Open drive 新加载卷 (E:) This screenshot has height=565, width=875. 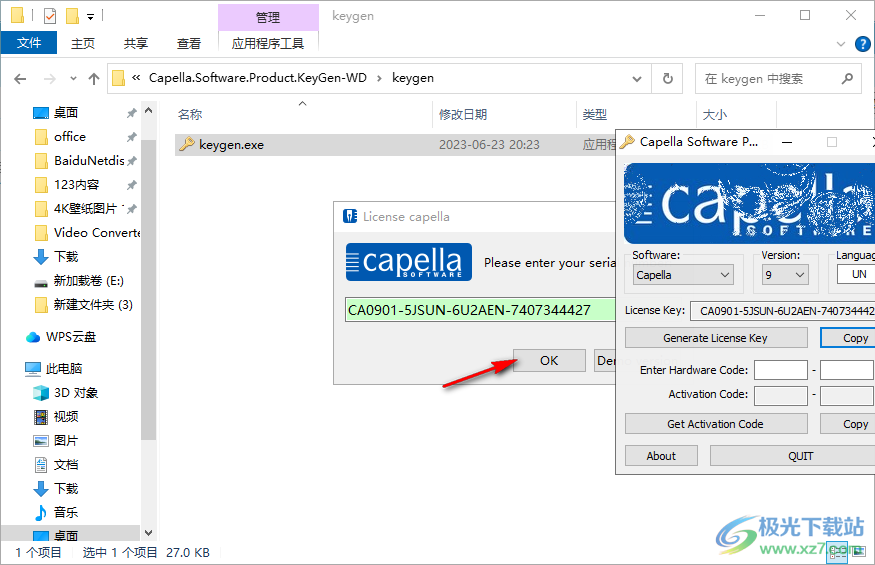coord(88,281)
